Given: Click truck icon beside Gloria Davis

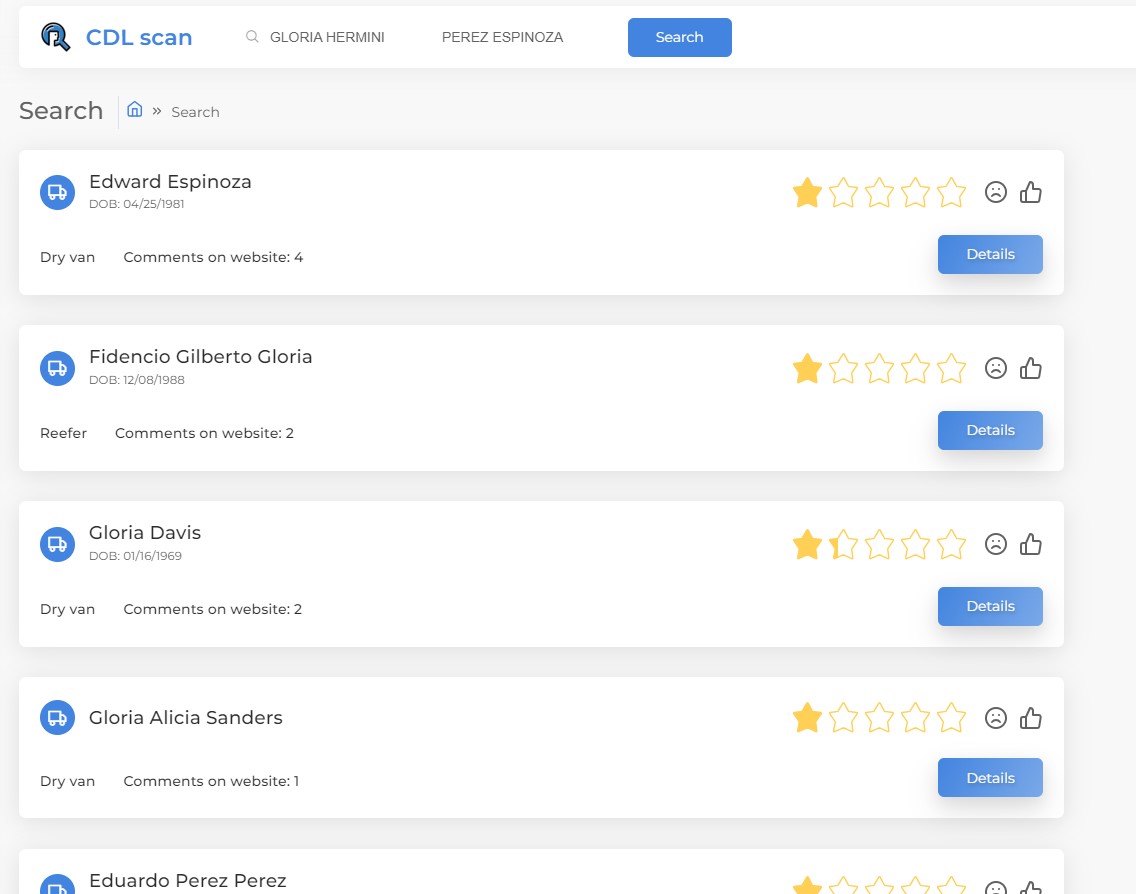Looking at the screenshot, I should pos(57,544).
